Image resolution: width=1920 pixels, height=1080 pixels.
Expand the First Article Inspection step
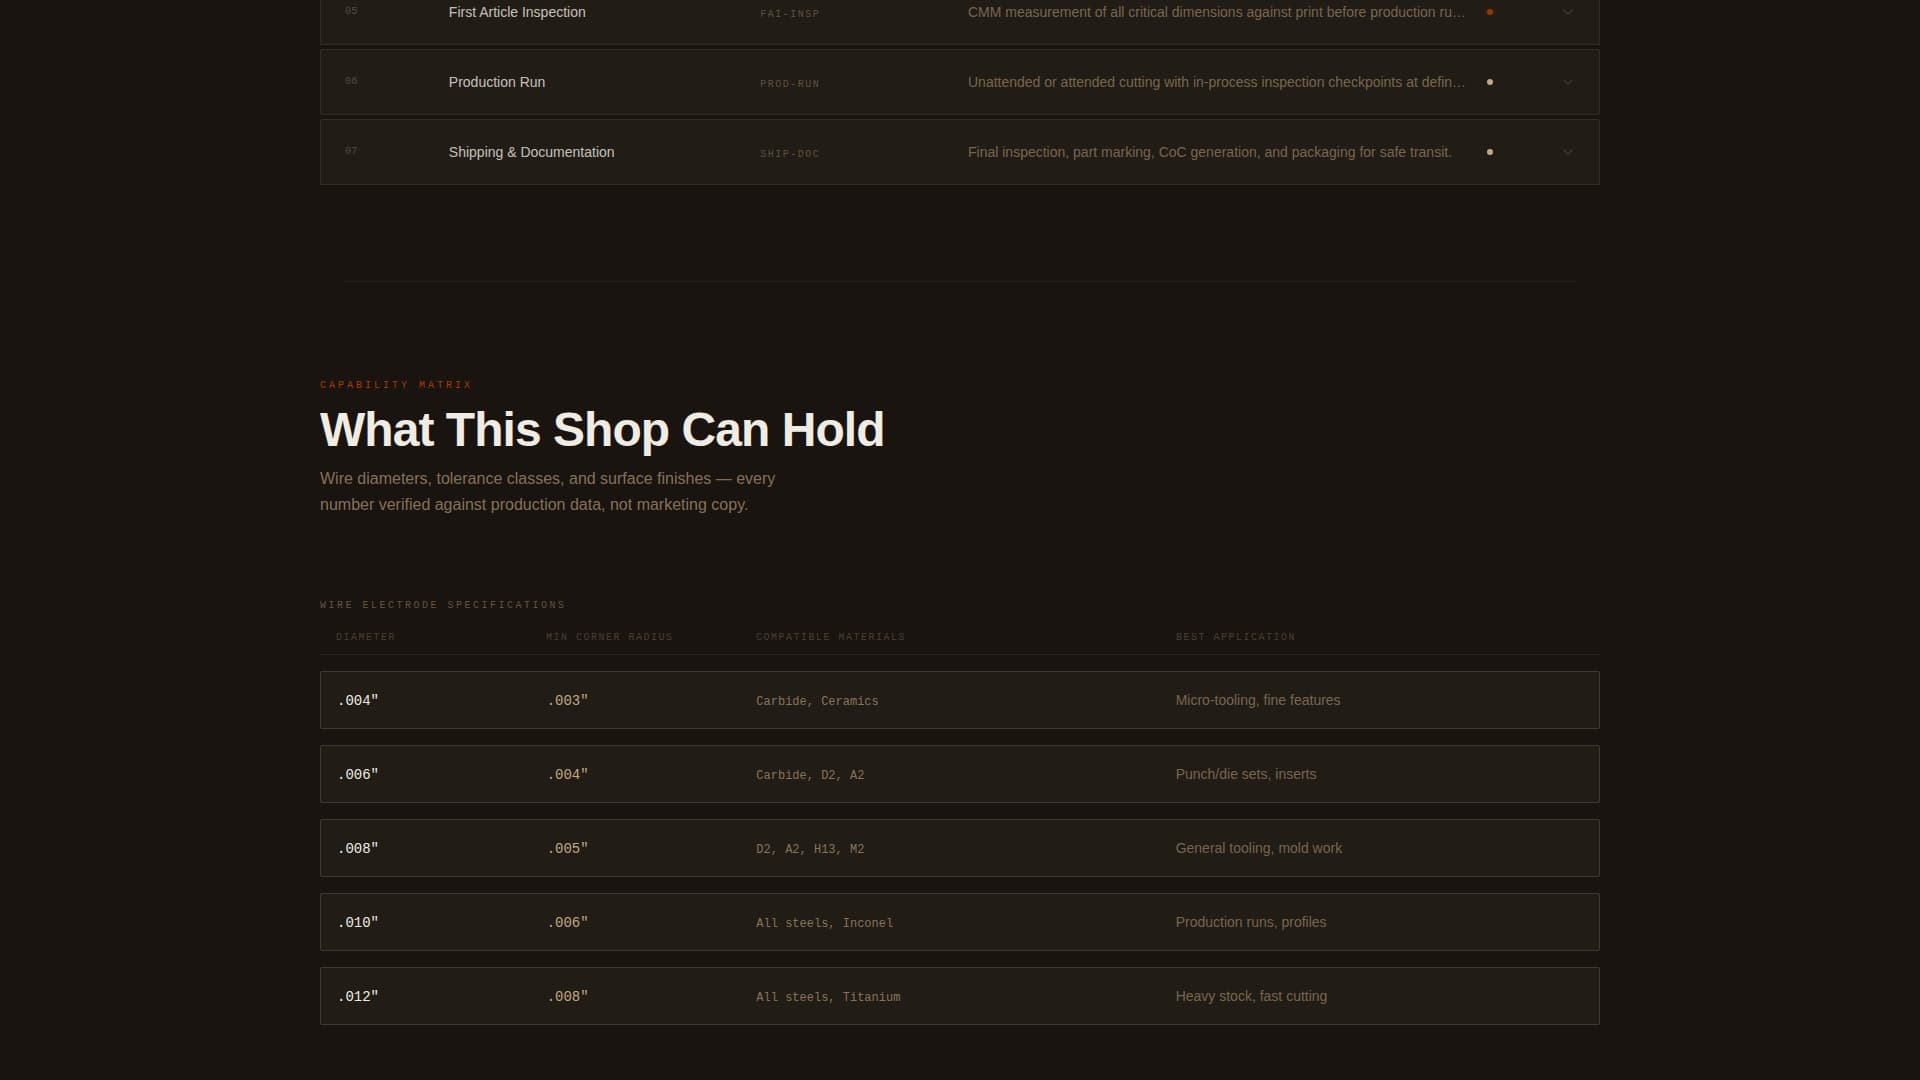(1567, 12)
